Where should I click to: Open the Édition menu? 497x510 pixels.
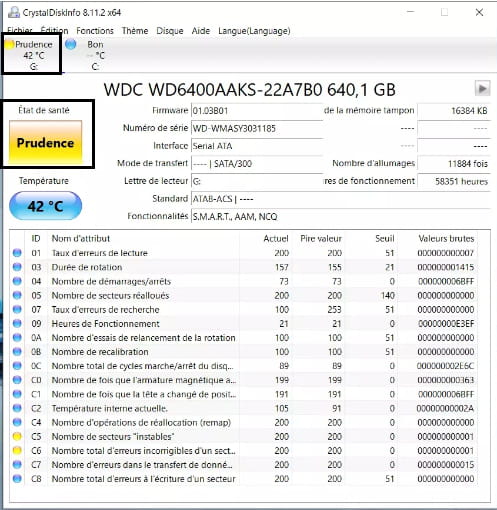pyautogui.click(x=54, y=31)
